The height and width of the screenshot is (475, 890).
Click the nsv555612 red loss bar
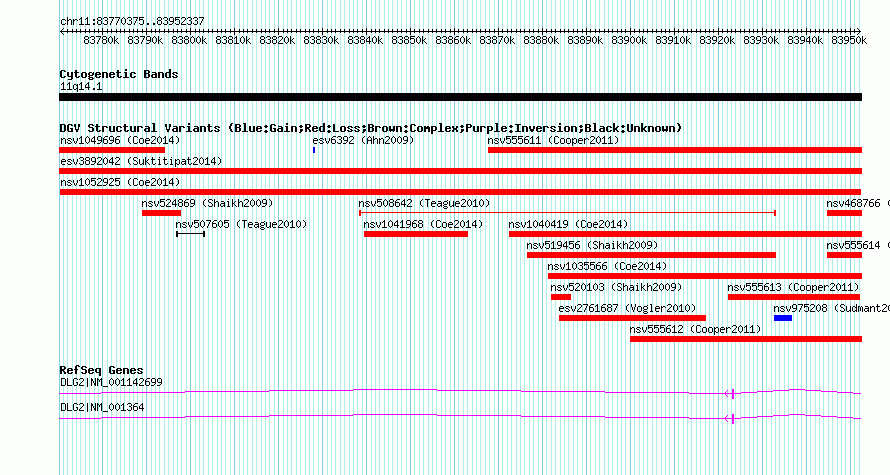point(746,339)
